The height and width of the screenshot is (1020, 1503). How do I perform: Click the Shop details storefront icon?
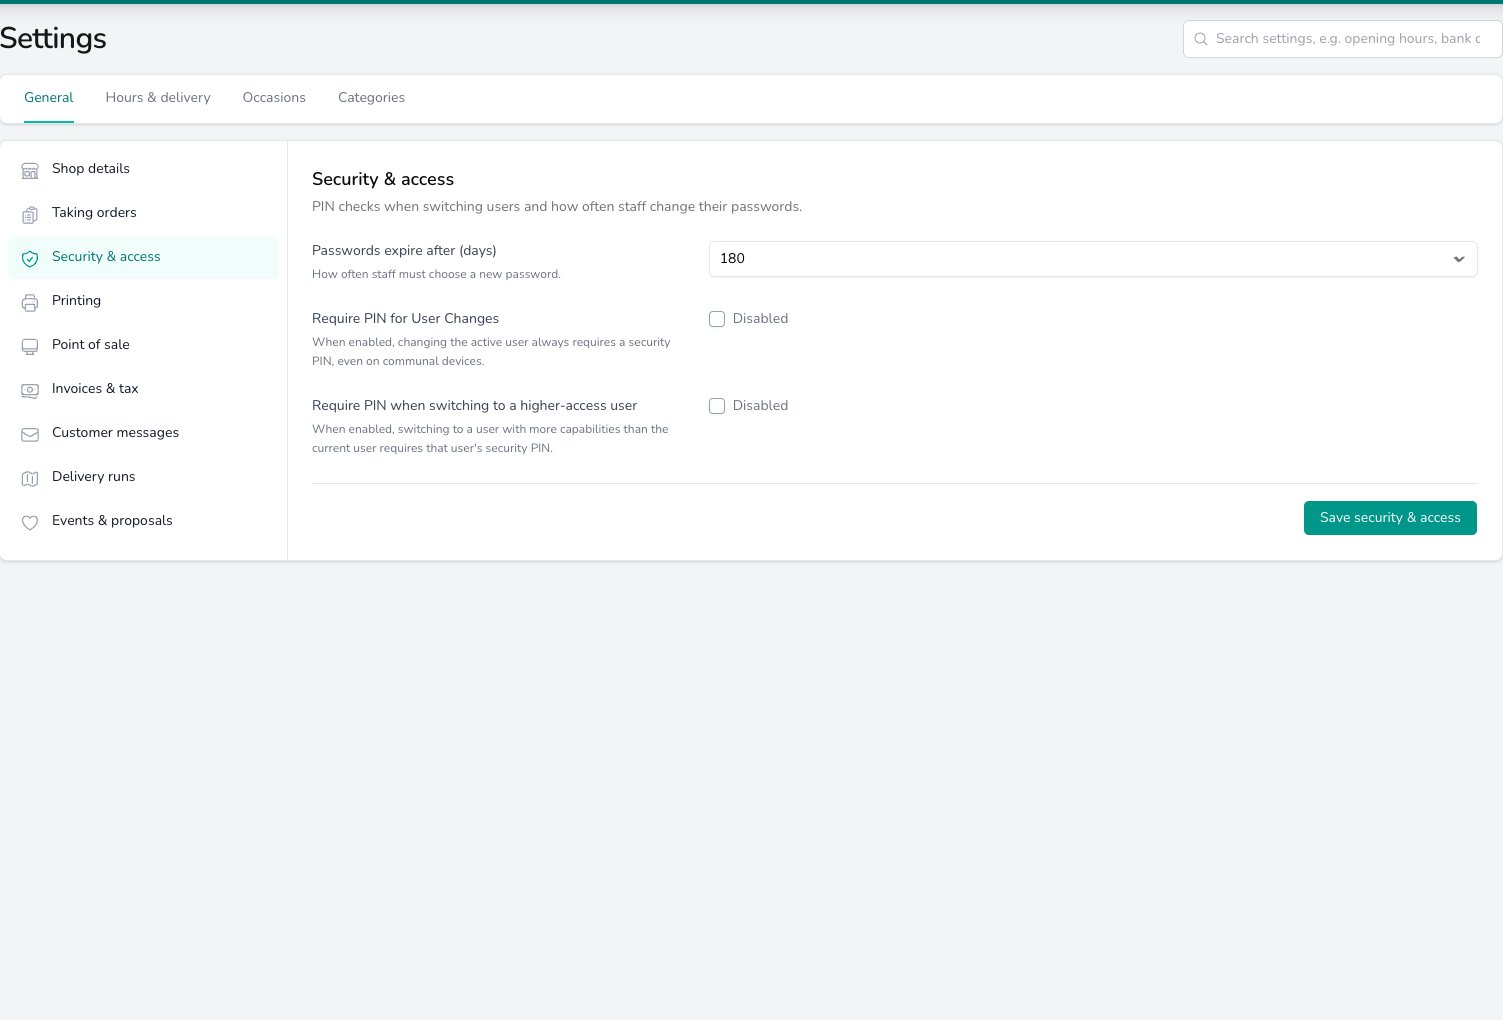[x=30, y=170]
